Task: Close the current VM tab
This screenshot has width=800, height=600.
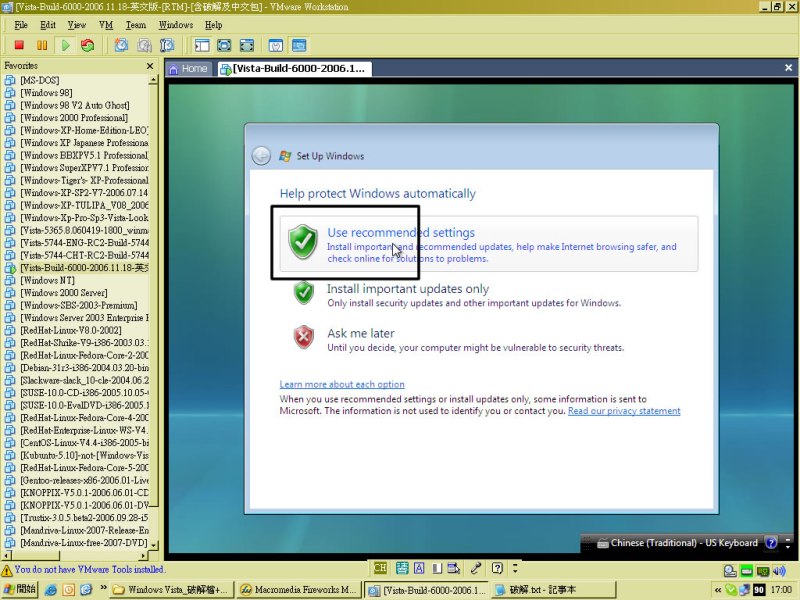Action: (788, 67)
